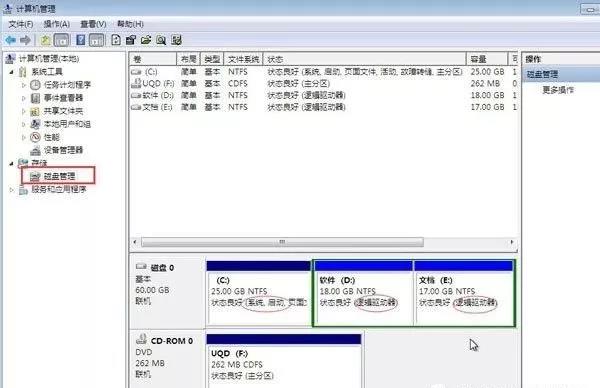This screenshot has width=600, height=388.
Task: Select the 文档 (E:) partition block on 磁盘 0
Action: (464, 293)
